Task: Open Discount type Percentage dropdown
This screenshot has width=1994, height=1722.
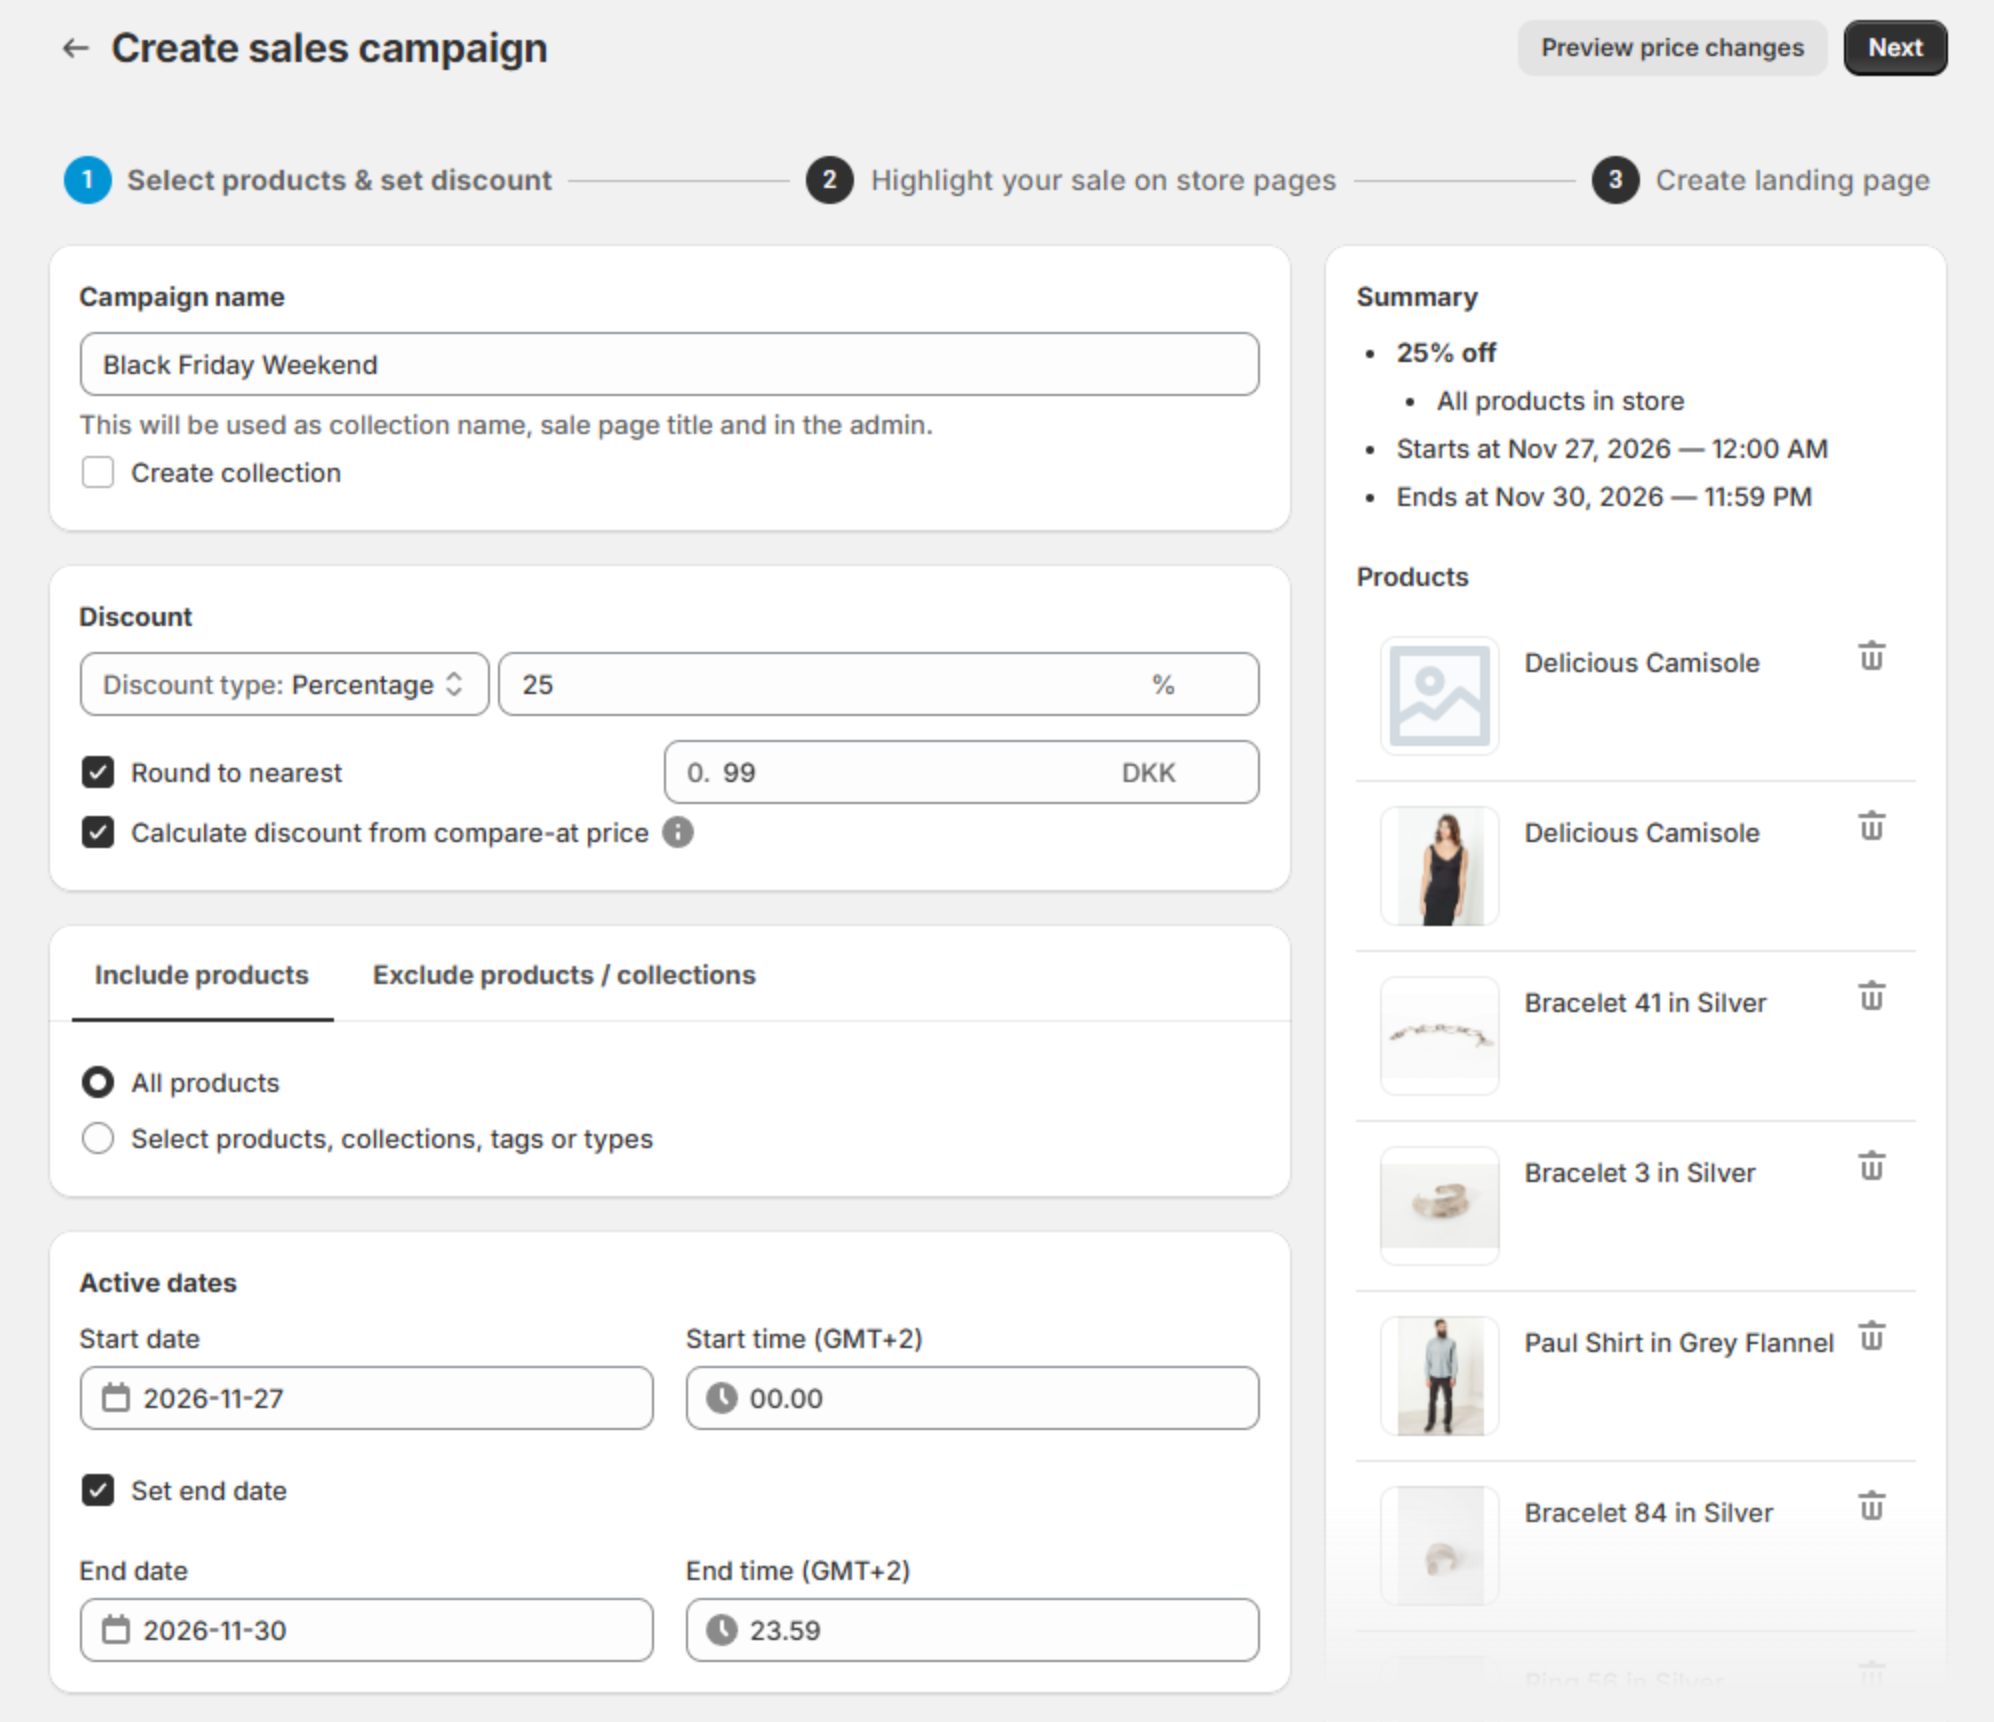Action: pyautogui.click(x=284, y=684)
